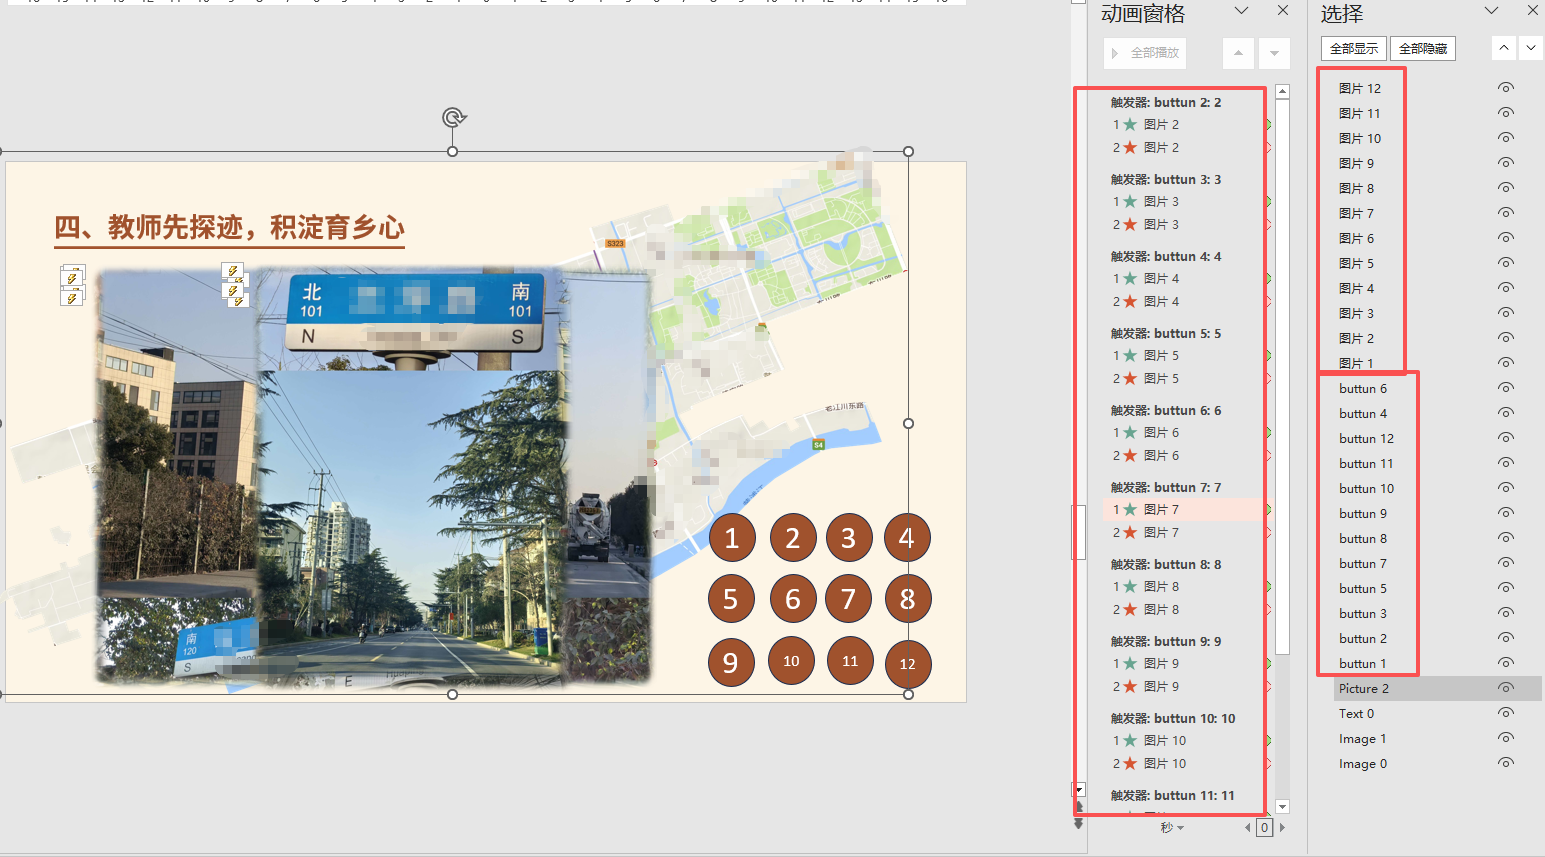Click the street sign photo on the slide

[415, 314]
